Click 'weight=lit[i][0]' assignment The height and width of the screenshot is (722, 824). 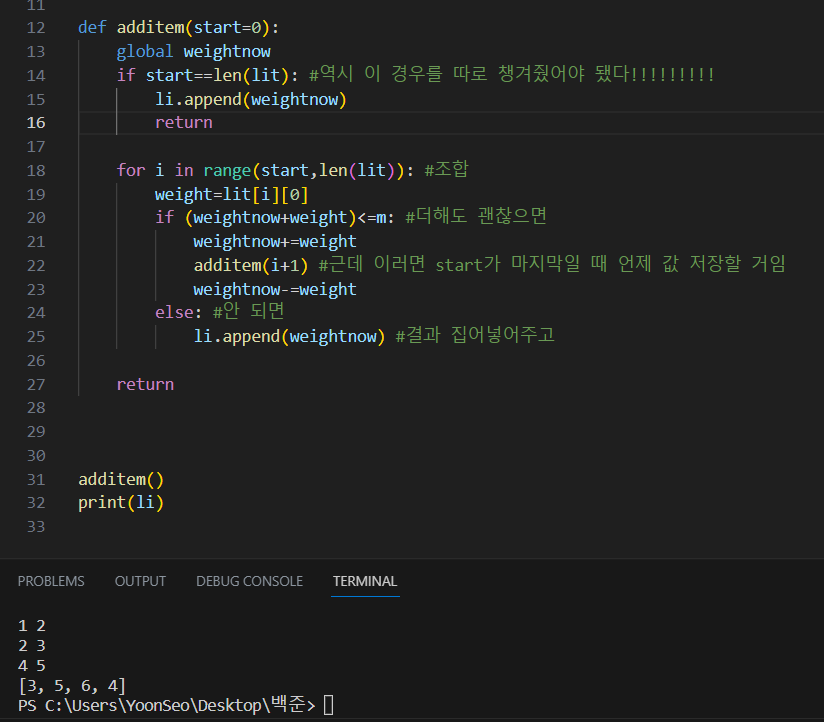(232, 194)
